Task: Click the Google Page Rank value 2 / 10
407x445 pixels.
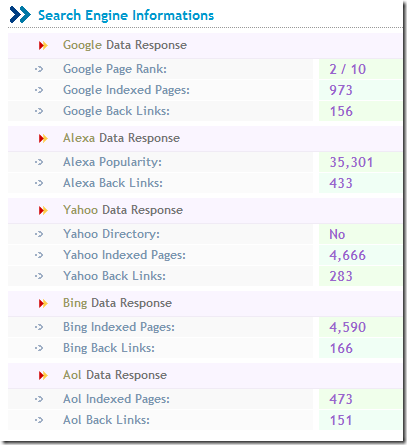Action: coord(348,69)
